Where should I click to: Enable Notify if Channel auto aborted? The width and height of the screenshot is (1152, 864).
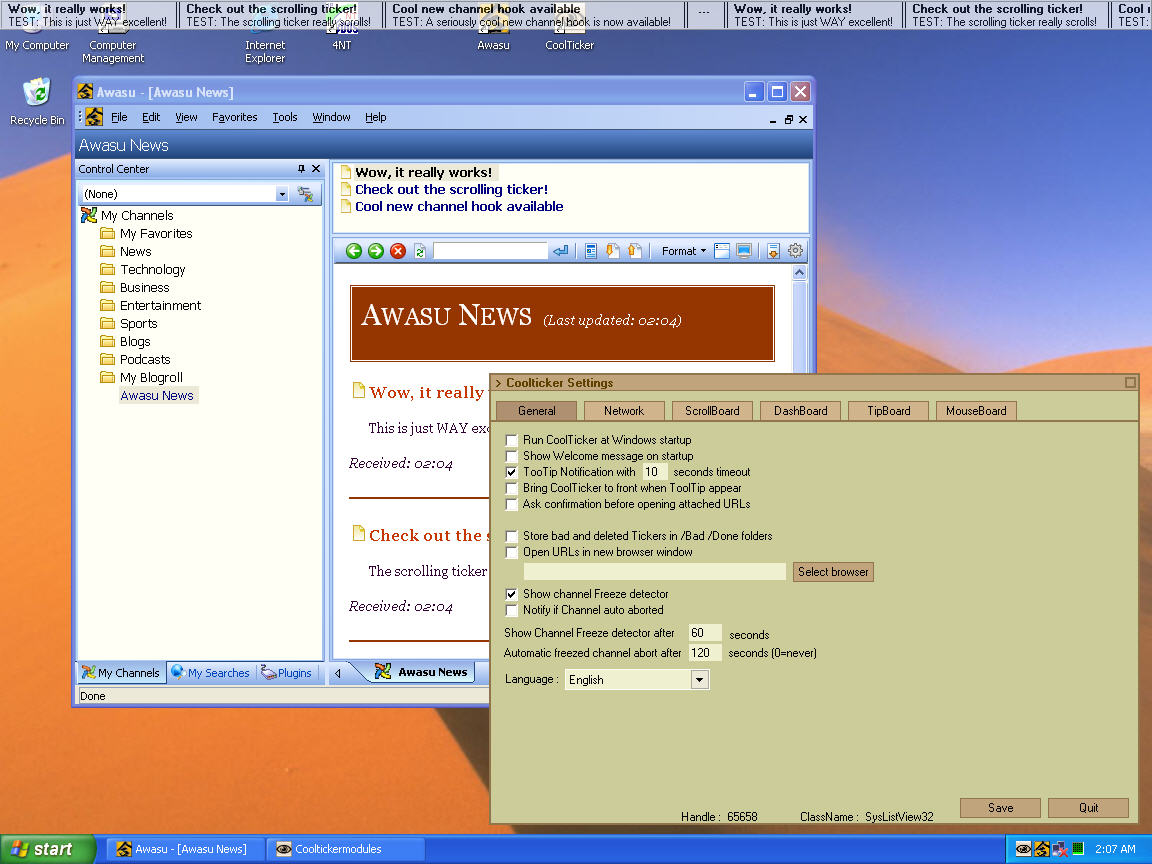511,611
